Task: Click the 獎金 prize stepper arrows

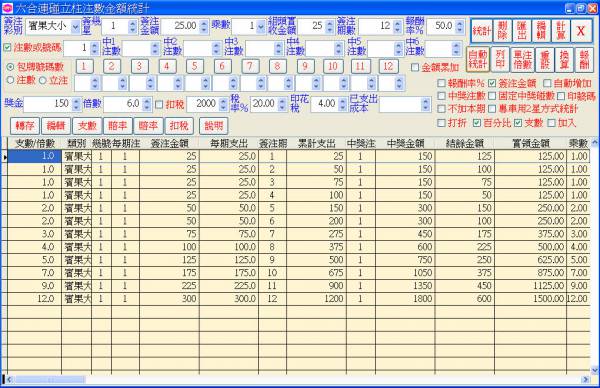Action: tap(76, 104)
